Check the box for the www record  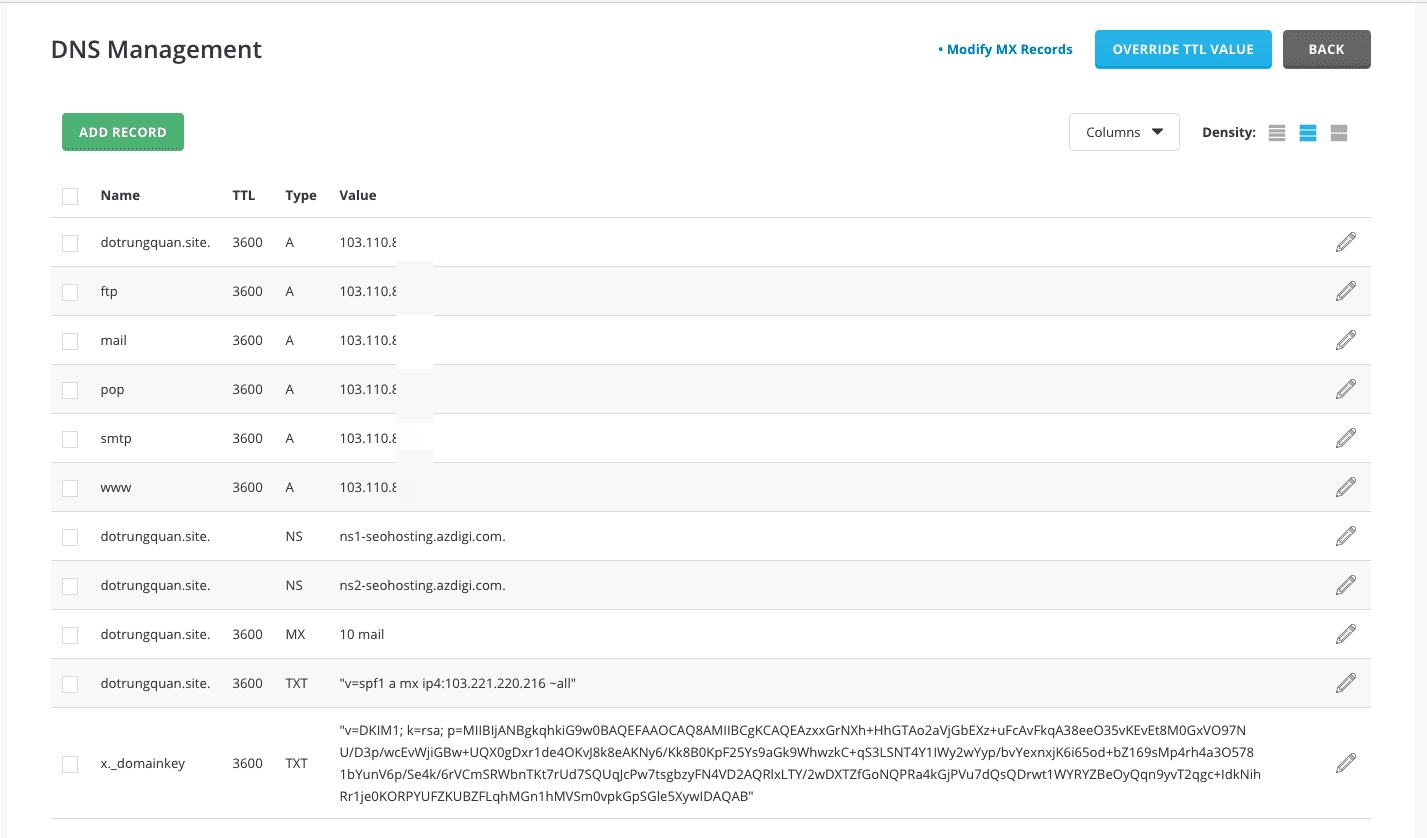pos(70,488)
